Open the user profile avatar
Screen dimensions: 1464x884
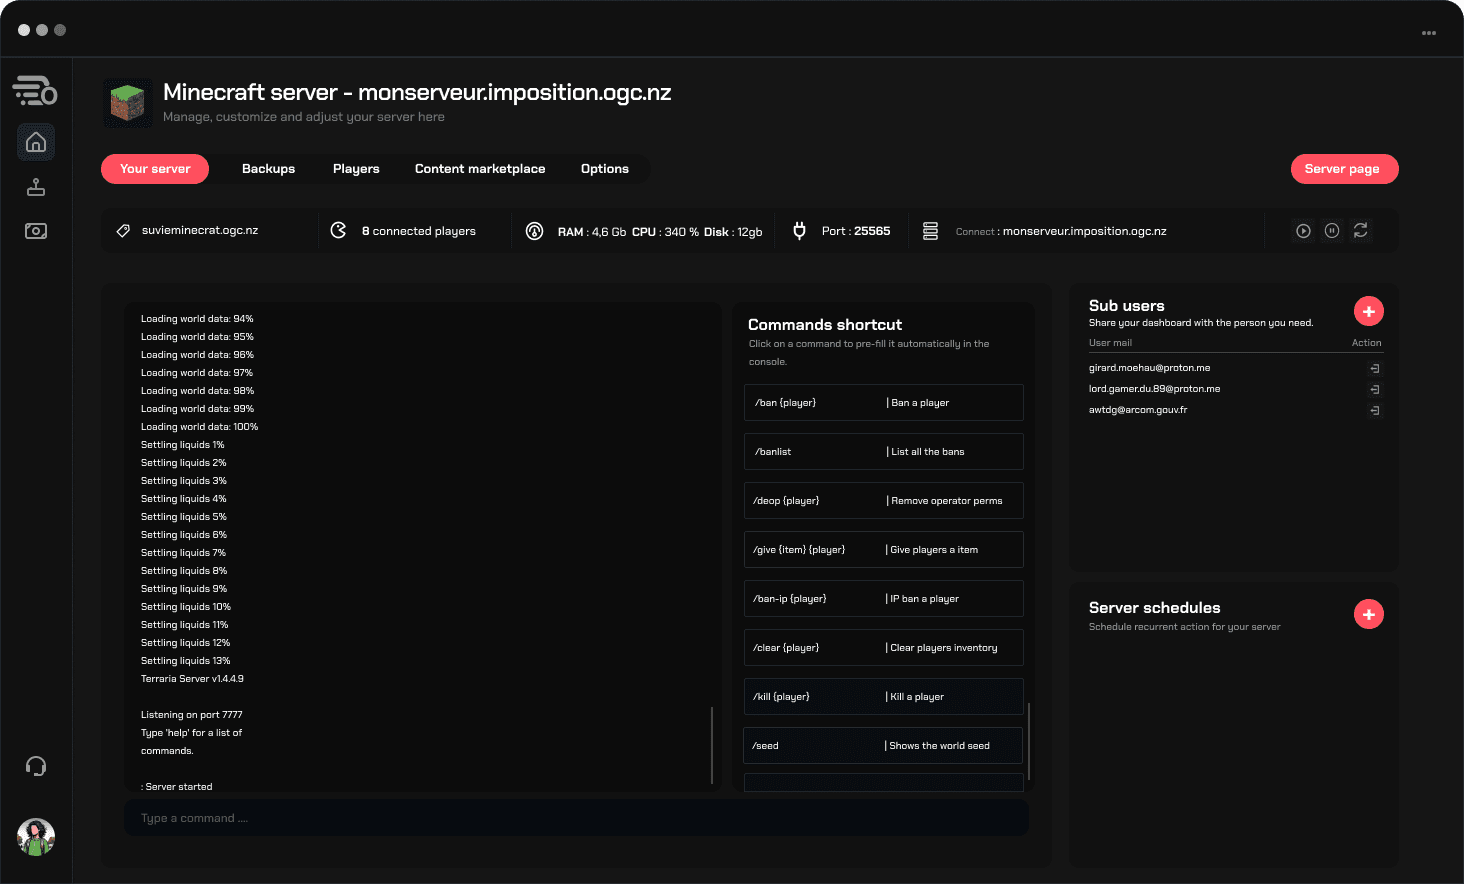click(36, 837)
